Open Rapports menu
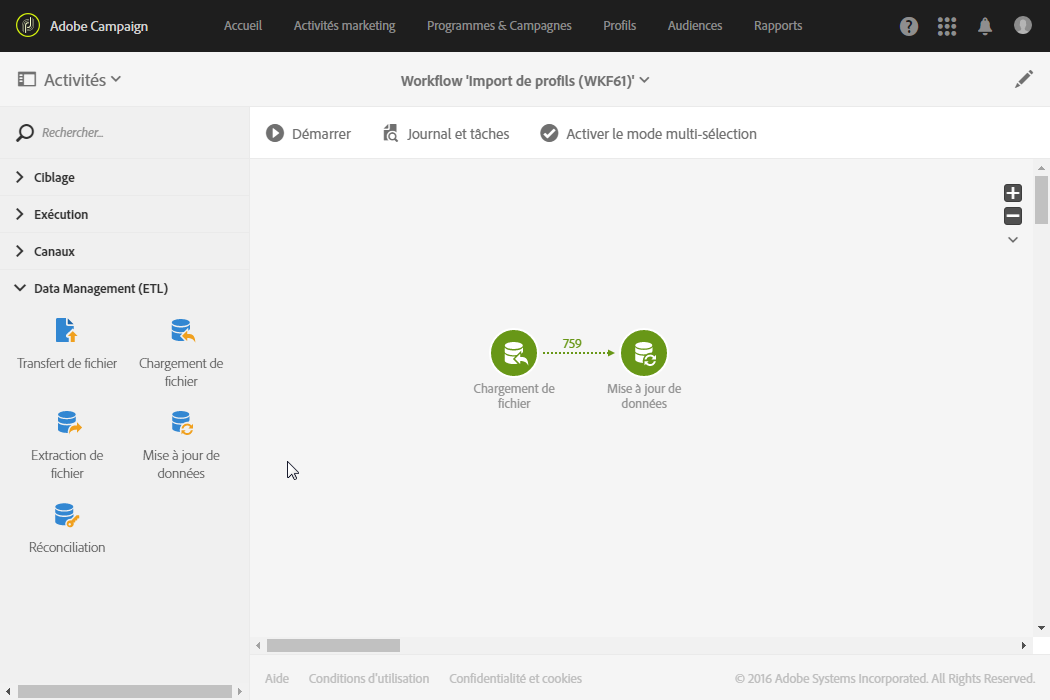 (x=777, y=25)
